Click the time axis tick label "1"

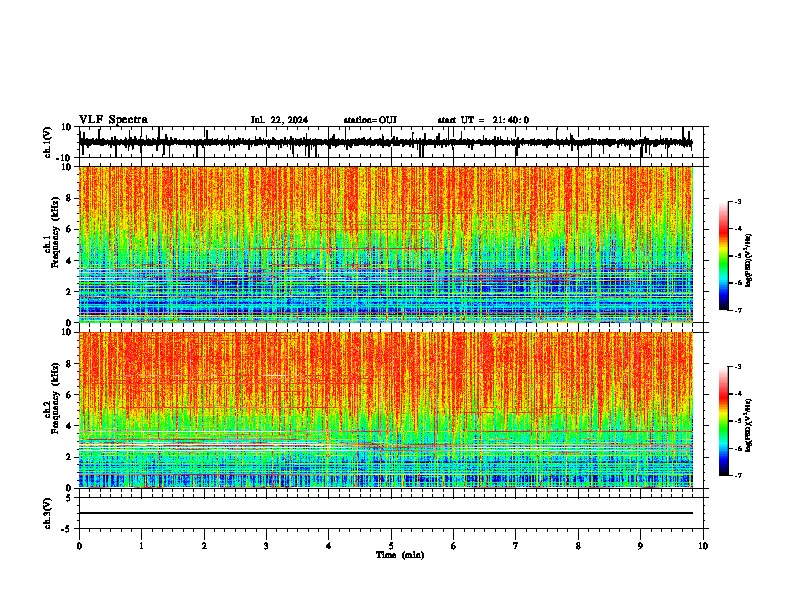click(x=141, y=546)
